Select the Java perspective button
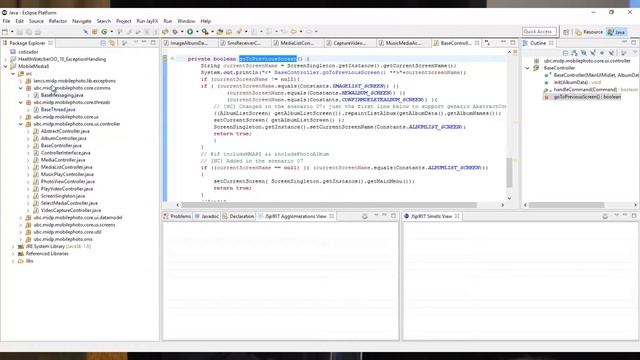Viewport: 640px width, 360px height. tap(616, 32)
